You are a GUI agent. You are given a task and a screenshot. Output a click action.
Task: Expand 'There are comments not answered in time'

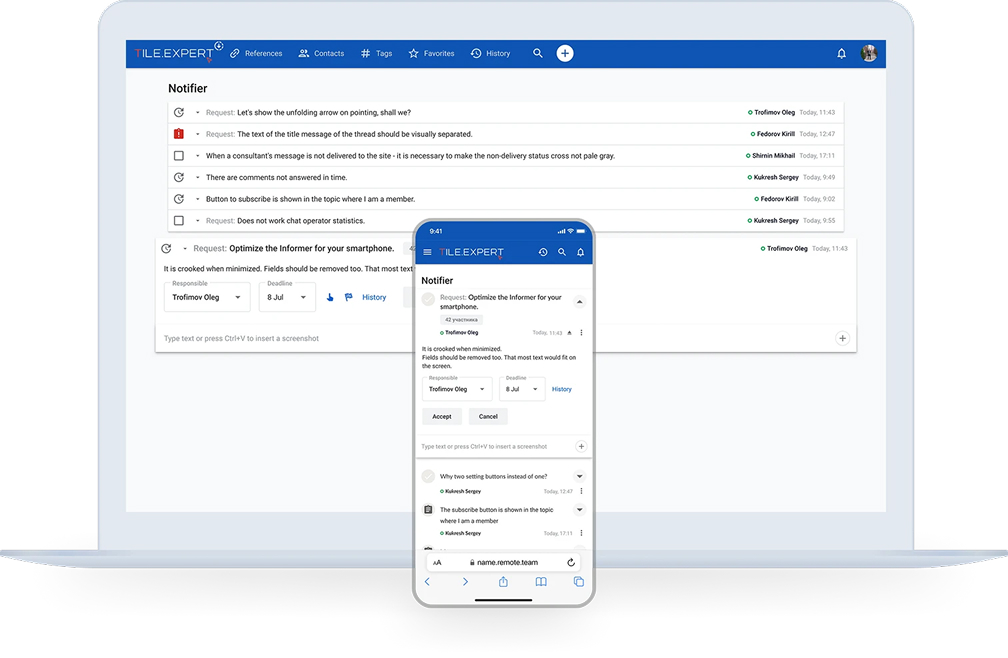[x=197, y=177]
